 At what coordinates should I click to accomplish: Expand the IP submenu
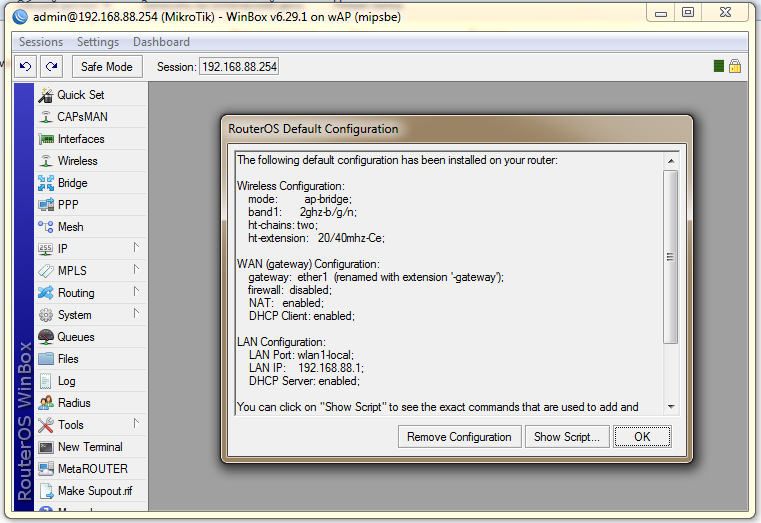(136, 248)
